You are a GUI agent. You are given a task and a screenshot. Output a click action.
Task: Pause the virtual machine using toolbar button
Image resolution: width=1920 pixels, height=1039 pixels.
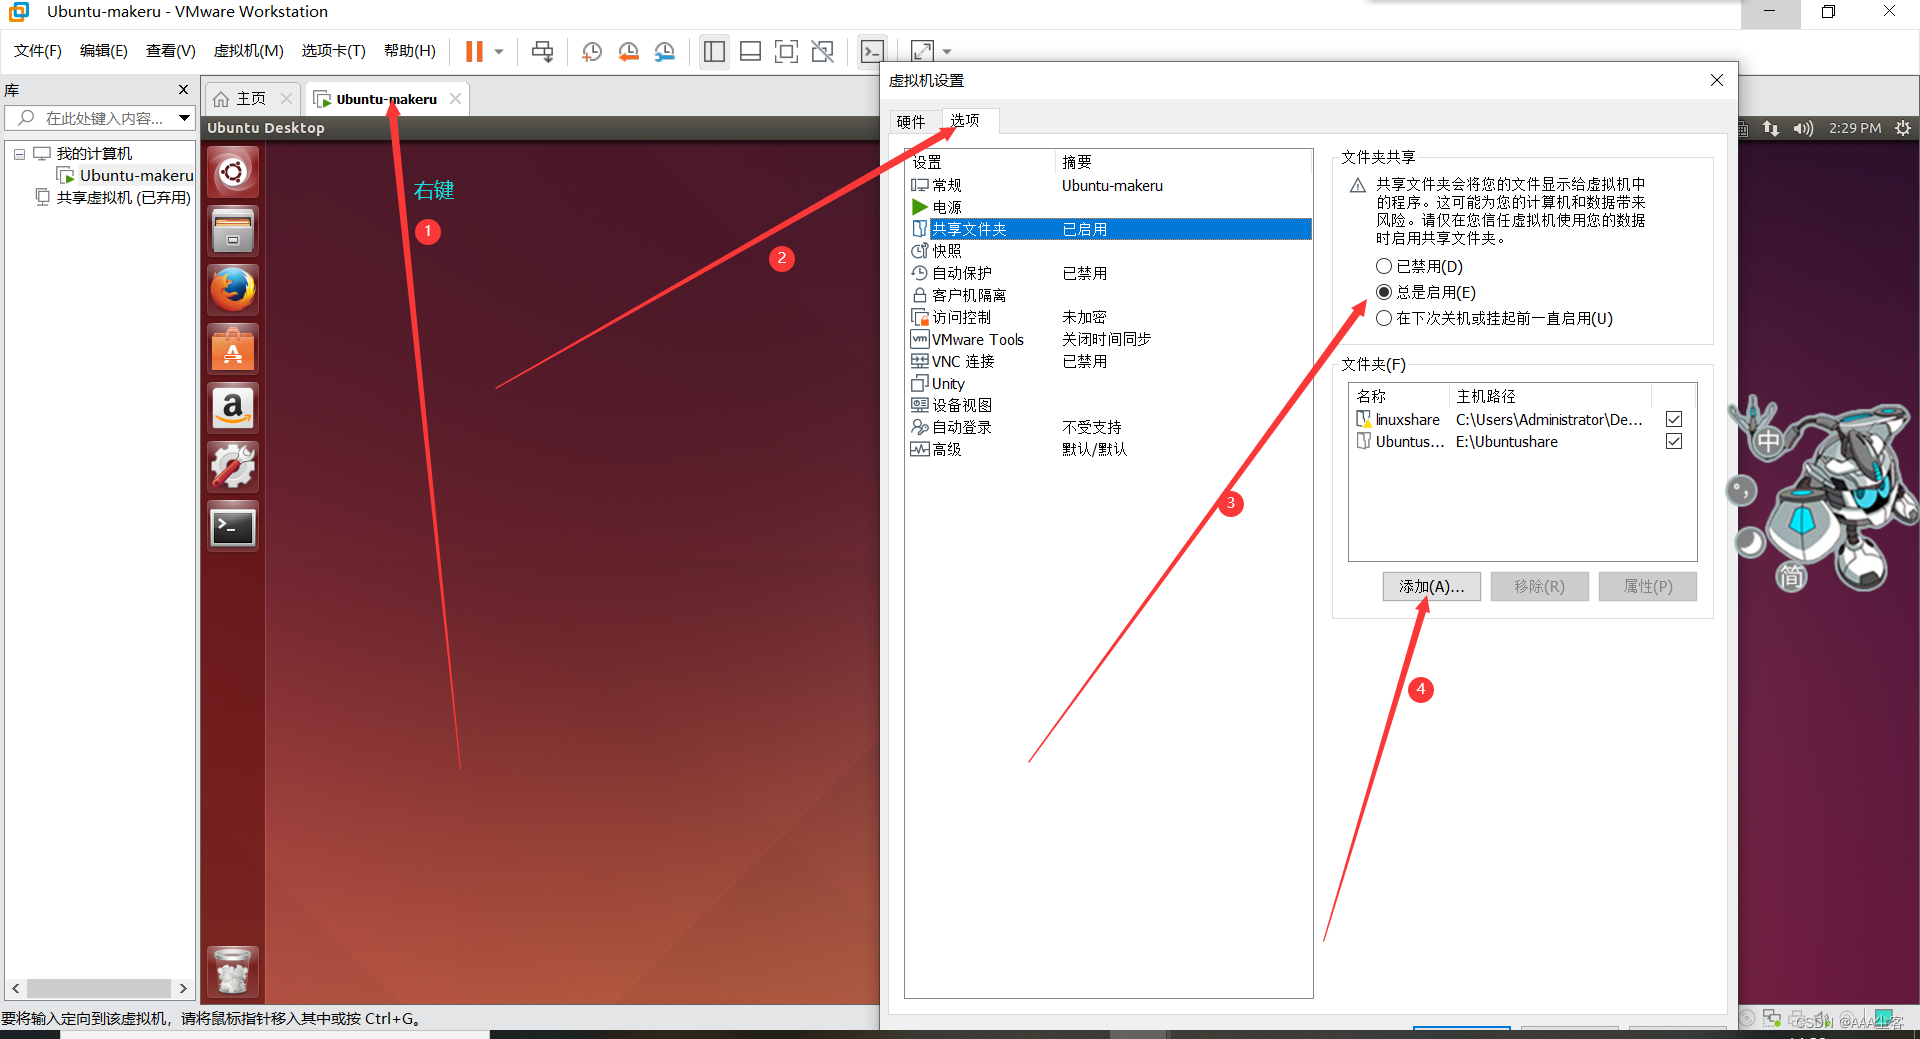pos(474,51)
